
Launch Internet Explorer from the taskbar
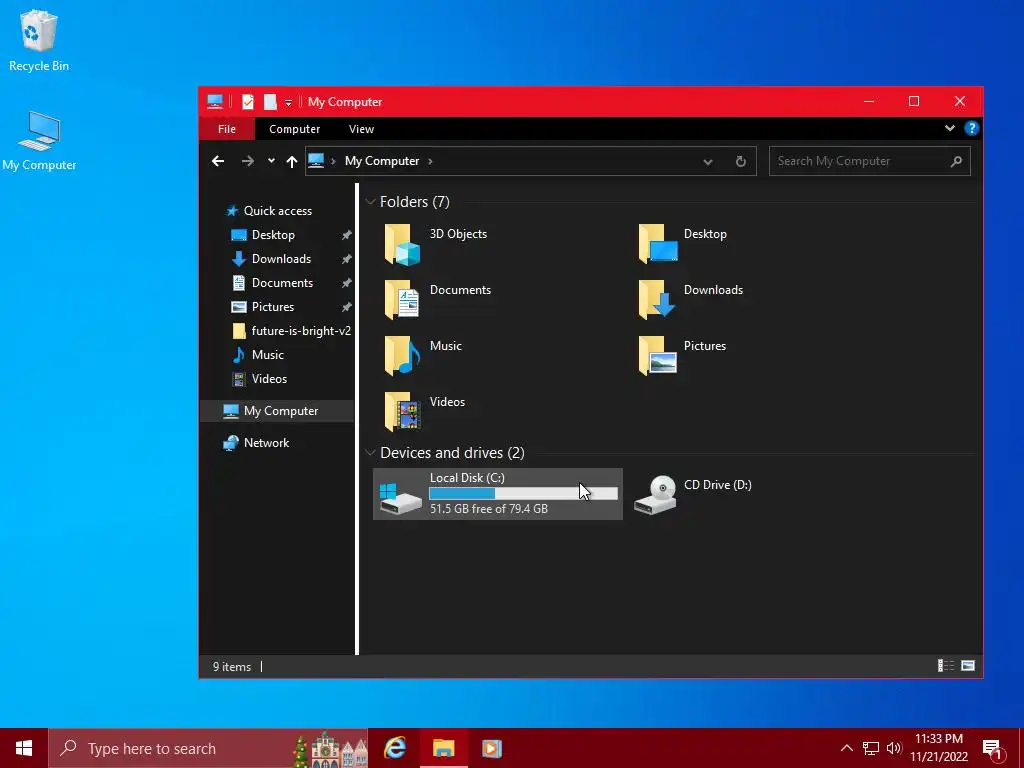[x=395, y=748]
